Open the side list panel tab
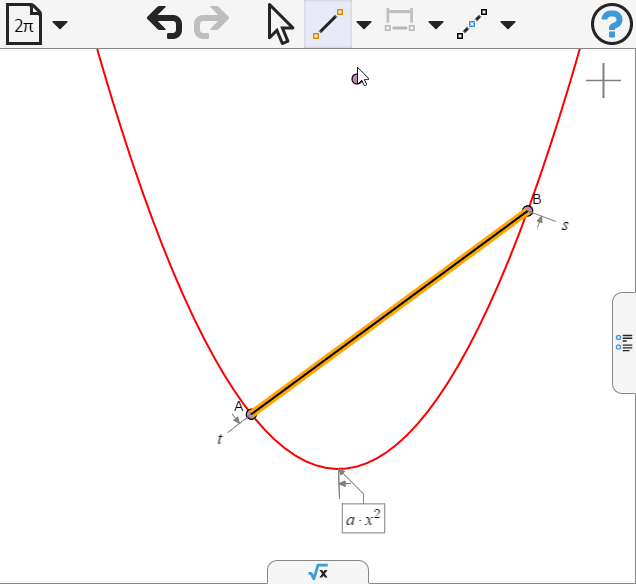 (x=624, y=343)
